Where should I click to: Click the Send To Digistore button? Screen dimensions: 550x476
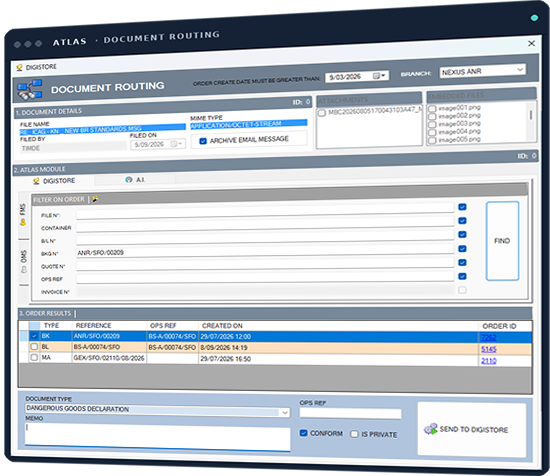pos(472,429)
